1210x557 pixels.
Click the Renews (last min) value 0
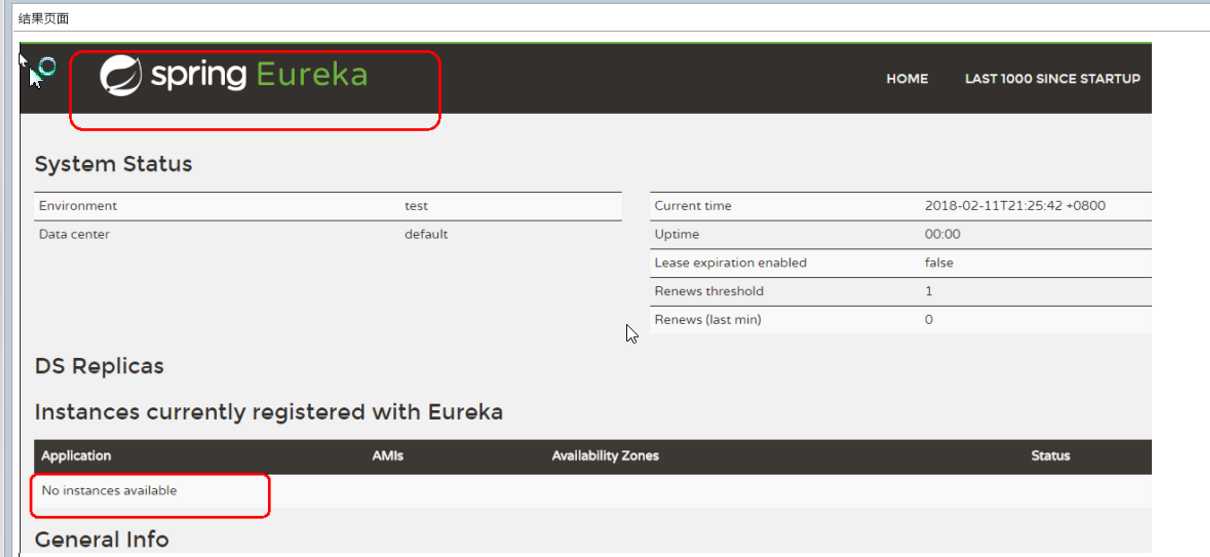click(x=929, y=320)
